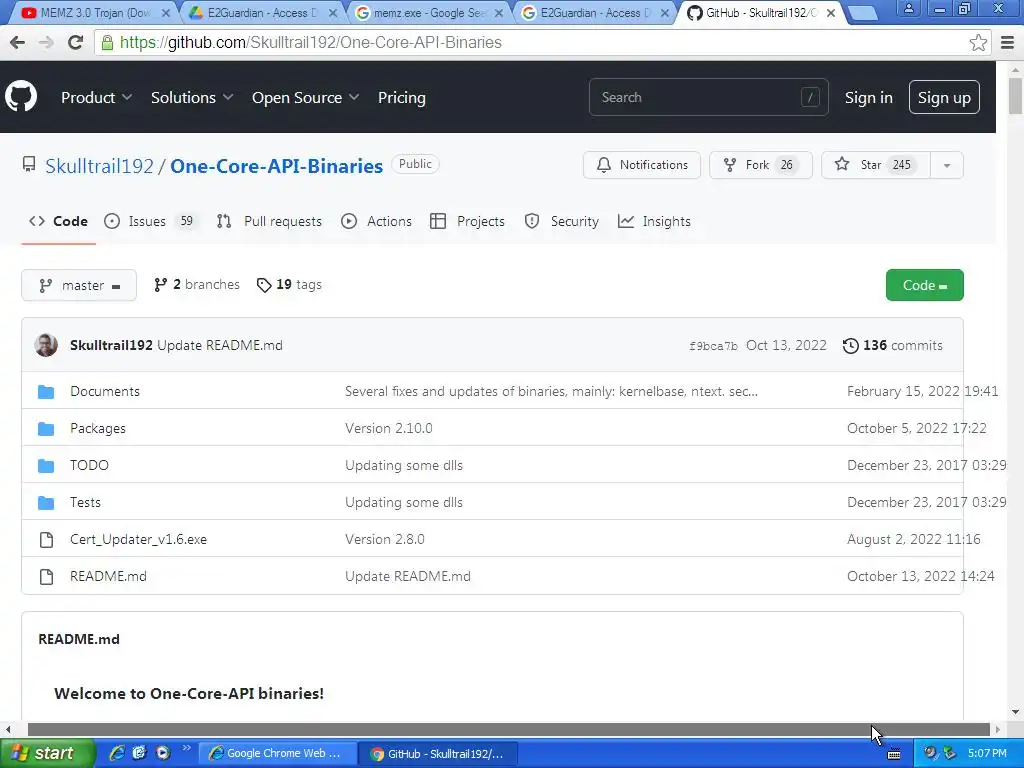Switch to the GitHub Skulltrail192 taskbar item
Viewport: 1024px width, 768px height.
pyautogui.click(x=439, y=754)
